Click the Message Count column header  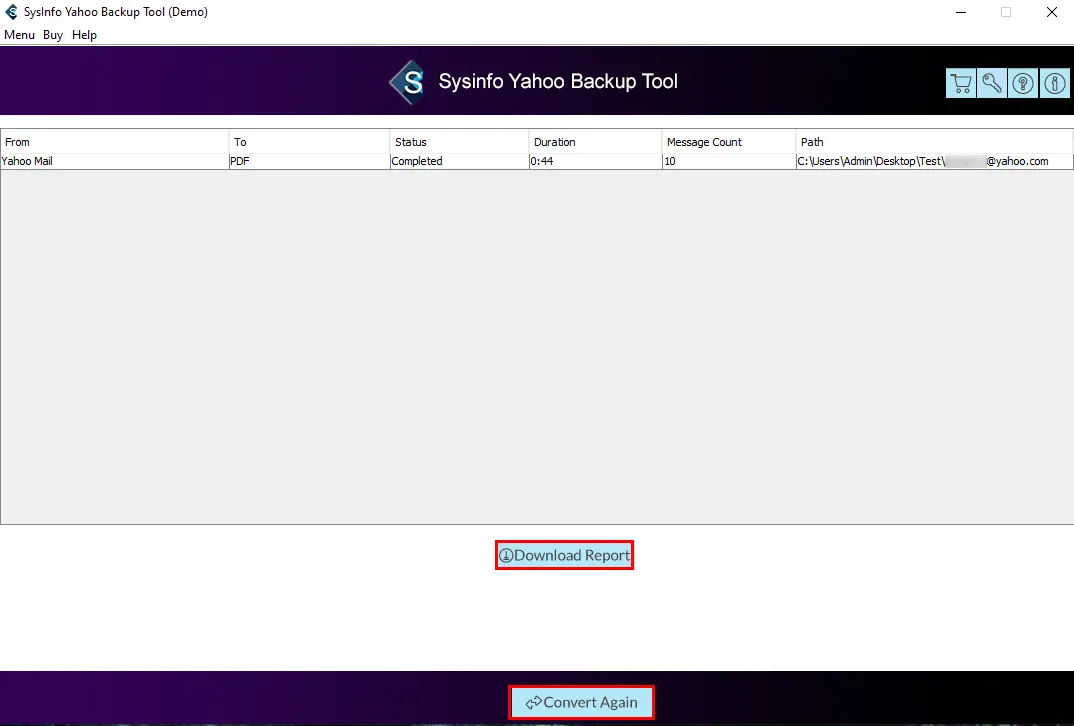point(728,142)
